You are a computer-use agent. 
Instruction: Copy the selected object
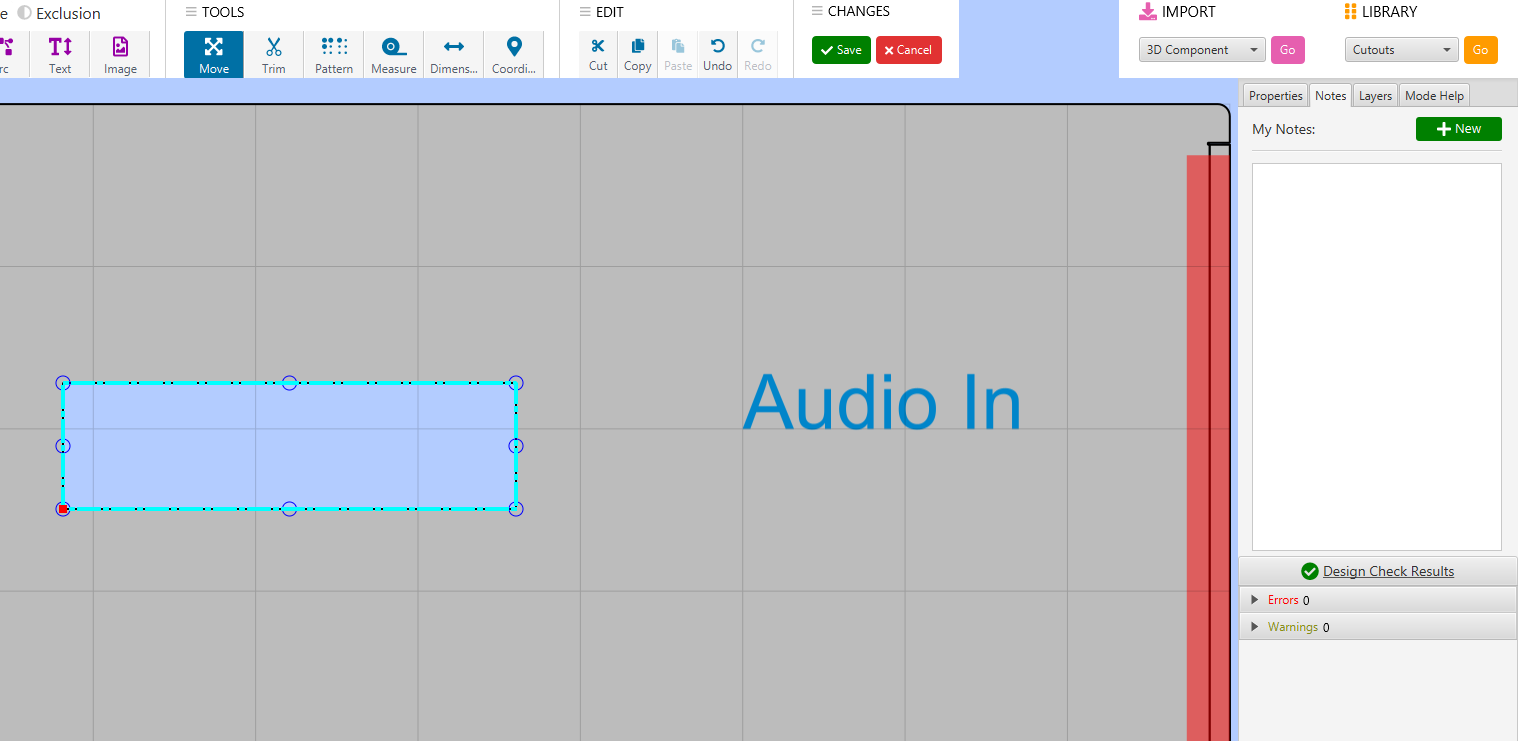pos(637,54)
